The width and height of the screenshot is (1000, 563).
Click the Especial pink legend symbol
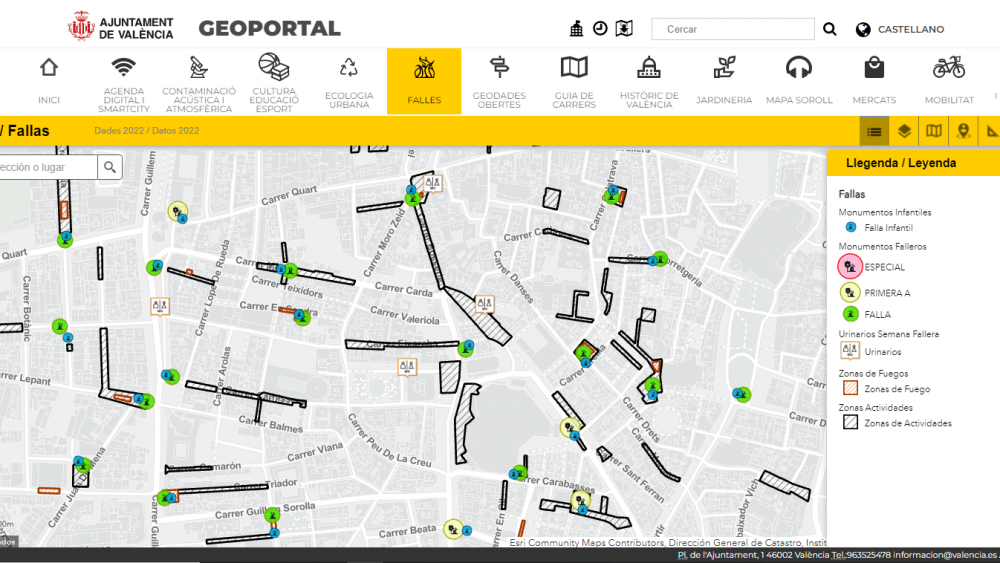pyautogui.click(x=849, y=266)
